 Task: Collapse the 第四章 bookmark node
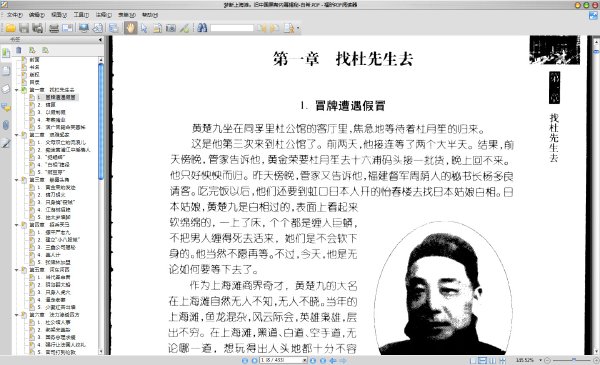(x=17, y=225)
